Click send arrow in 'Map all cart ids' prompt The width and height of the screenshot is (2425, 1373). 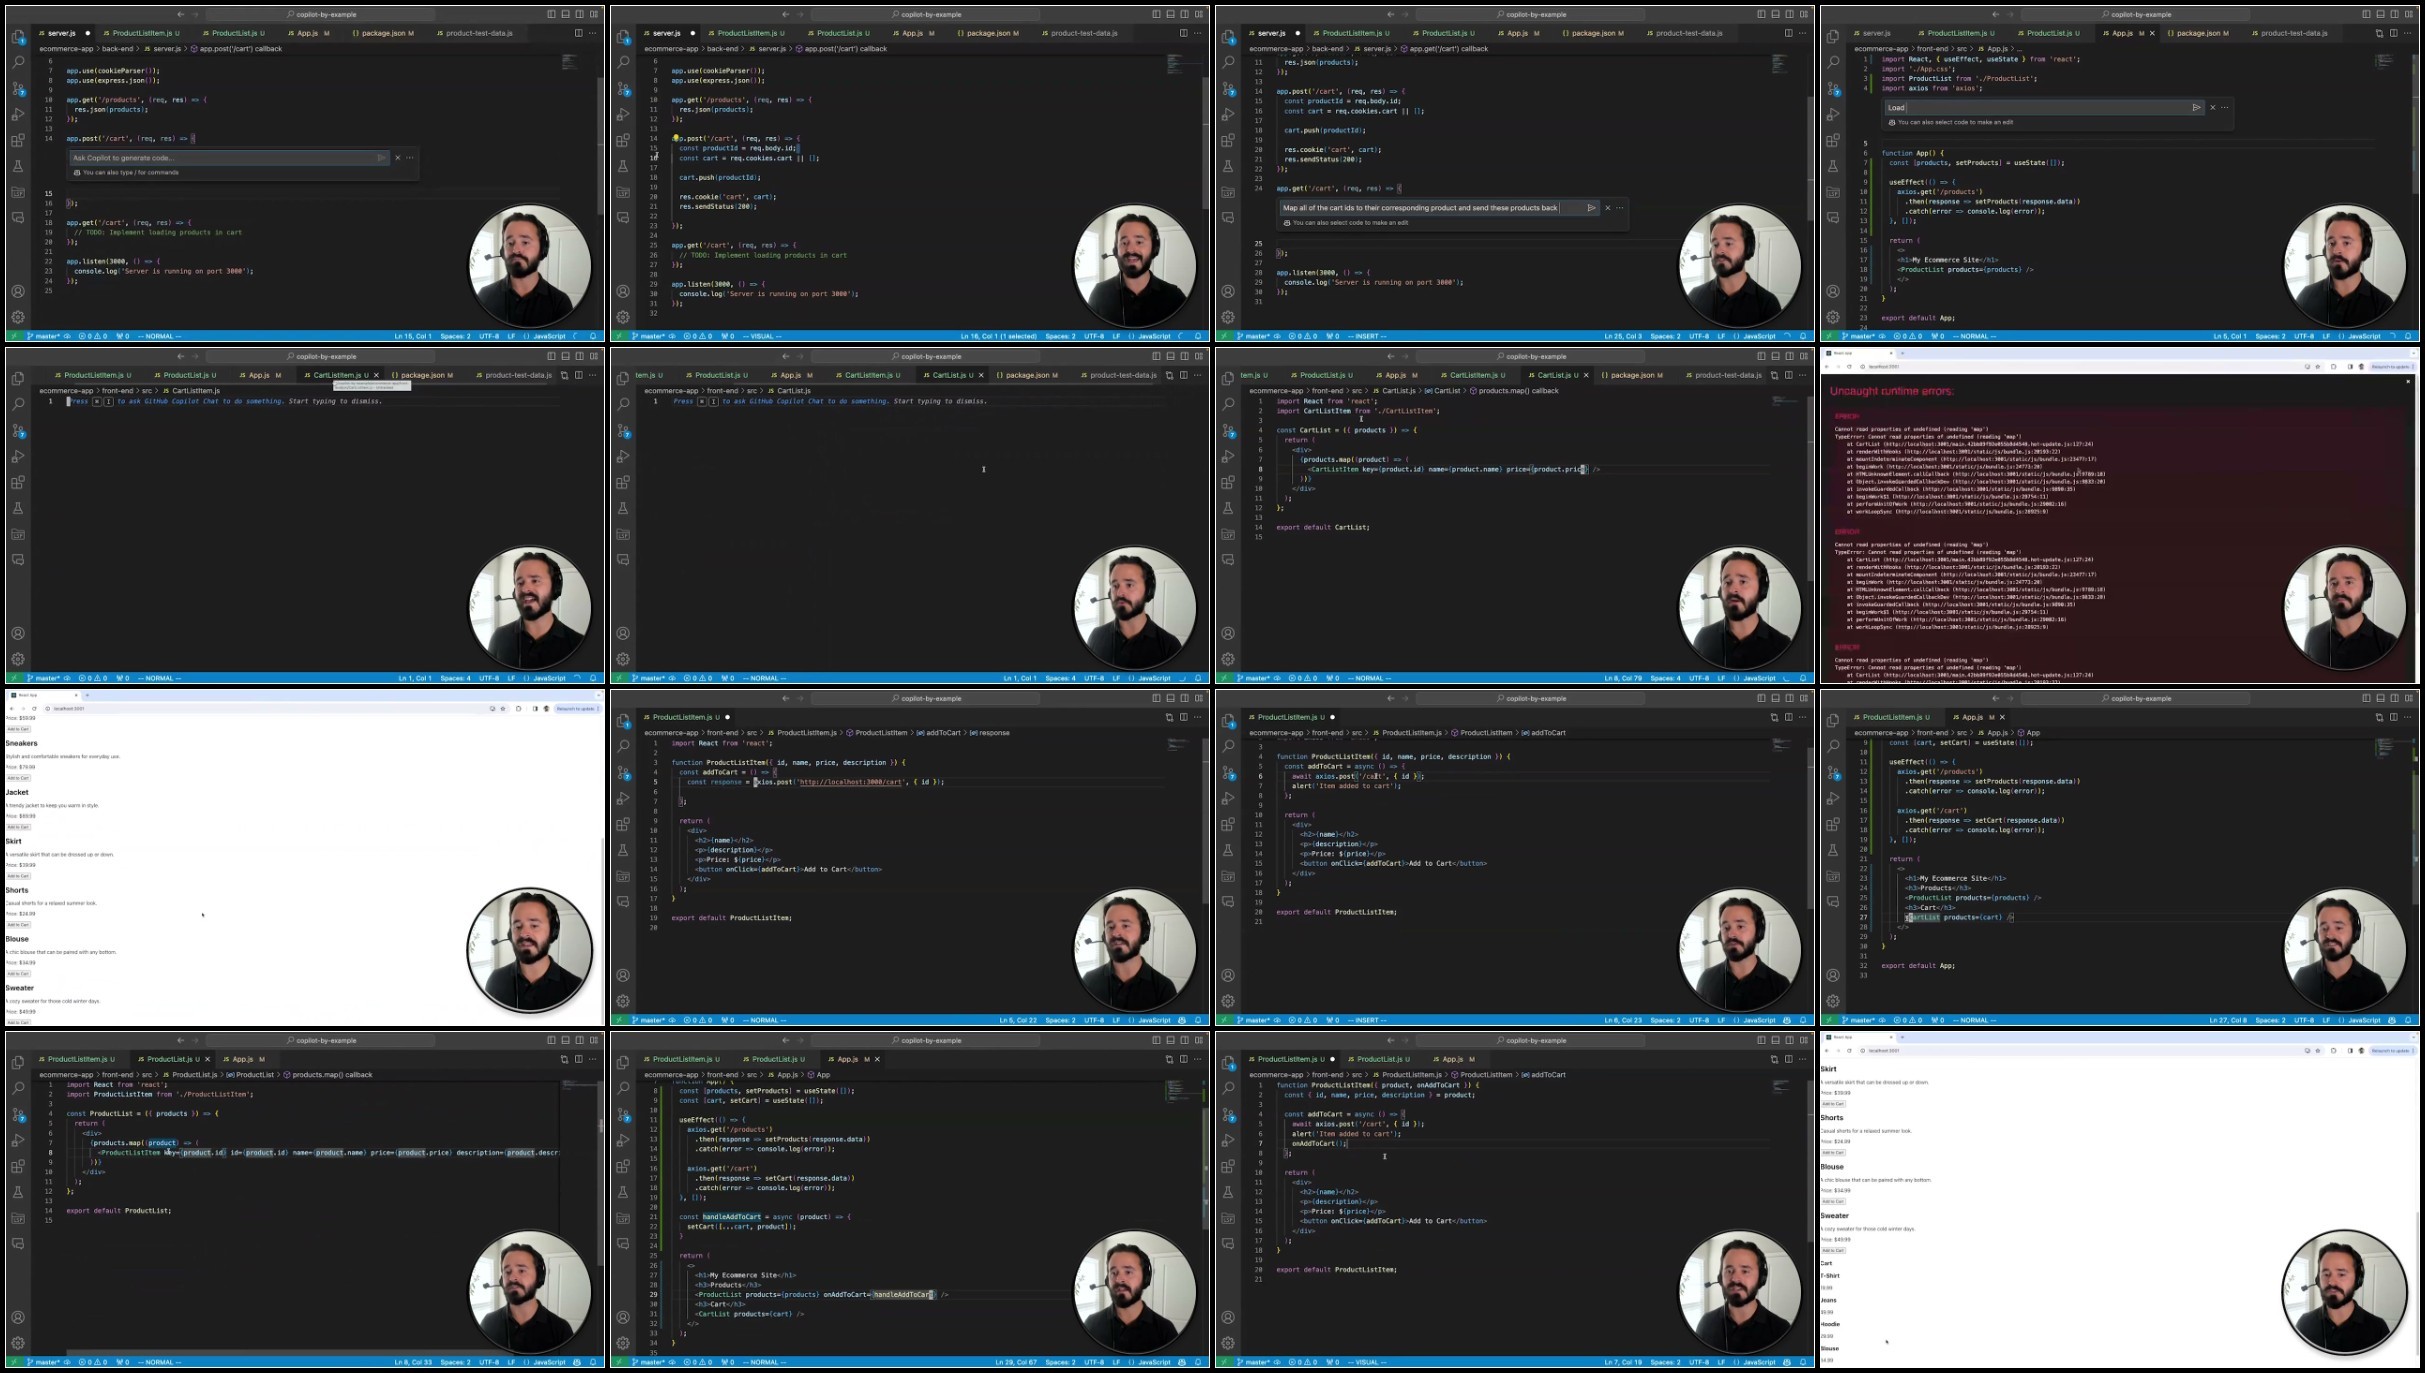tap(1591, 208)
